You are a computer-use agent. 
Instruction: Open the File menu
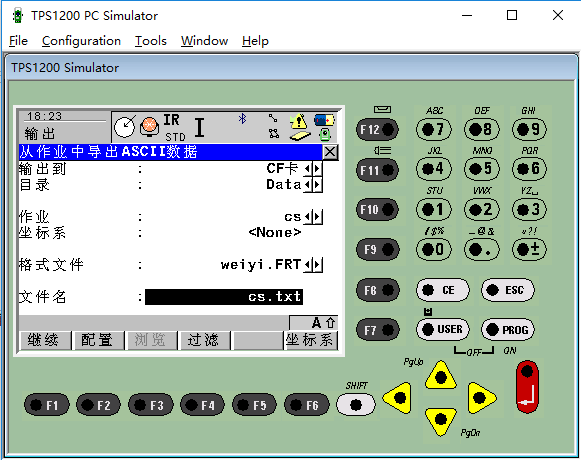[x=18, y=41]
